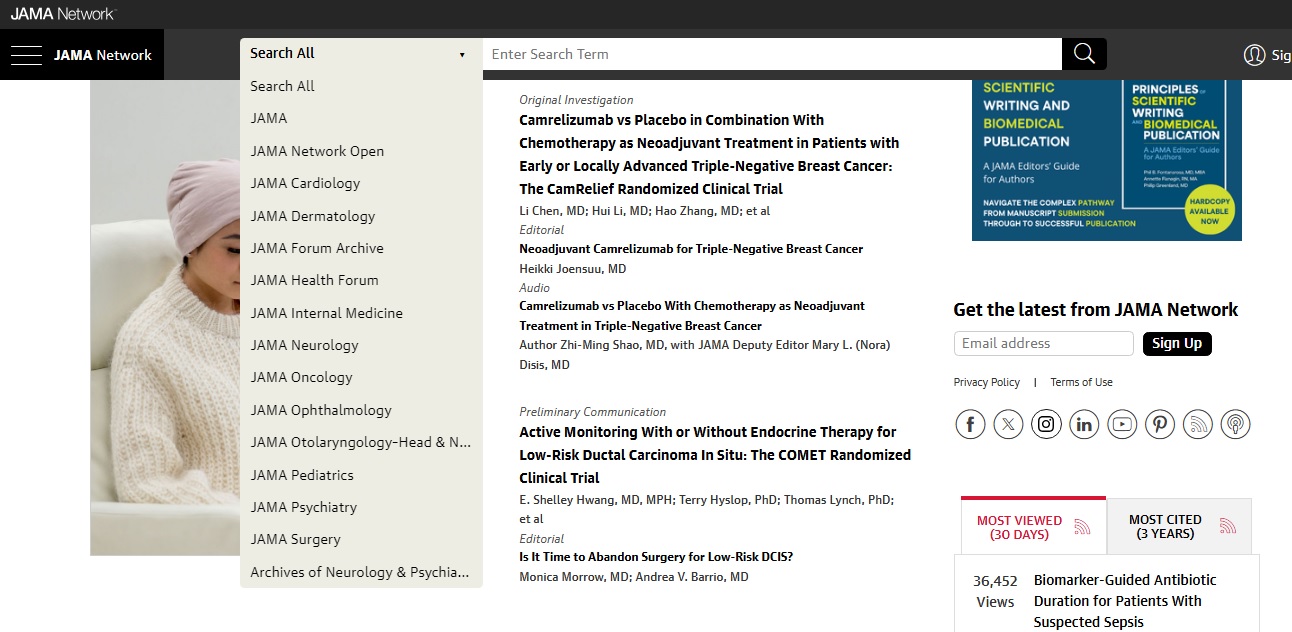
Task: Collapse the Search All journal dropdown
Action: coord(361,54)
